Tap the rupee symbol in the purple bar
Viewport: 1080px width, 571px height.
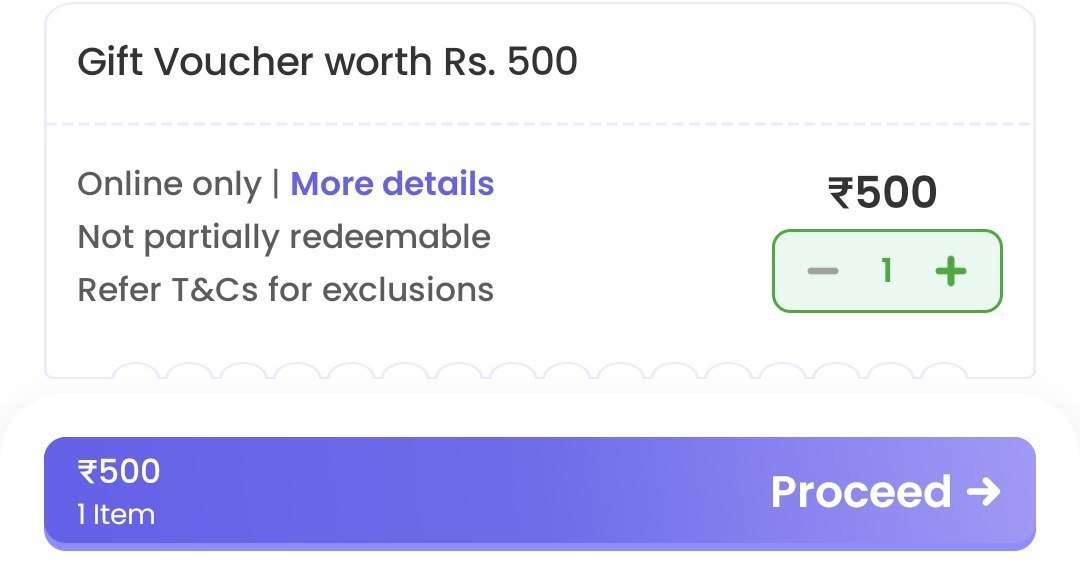click(86, 472)
